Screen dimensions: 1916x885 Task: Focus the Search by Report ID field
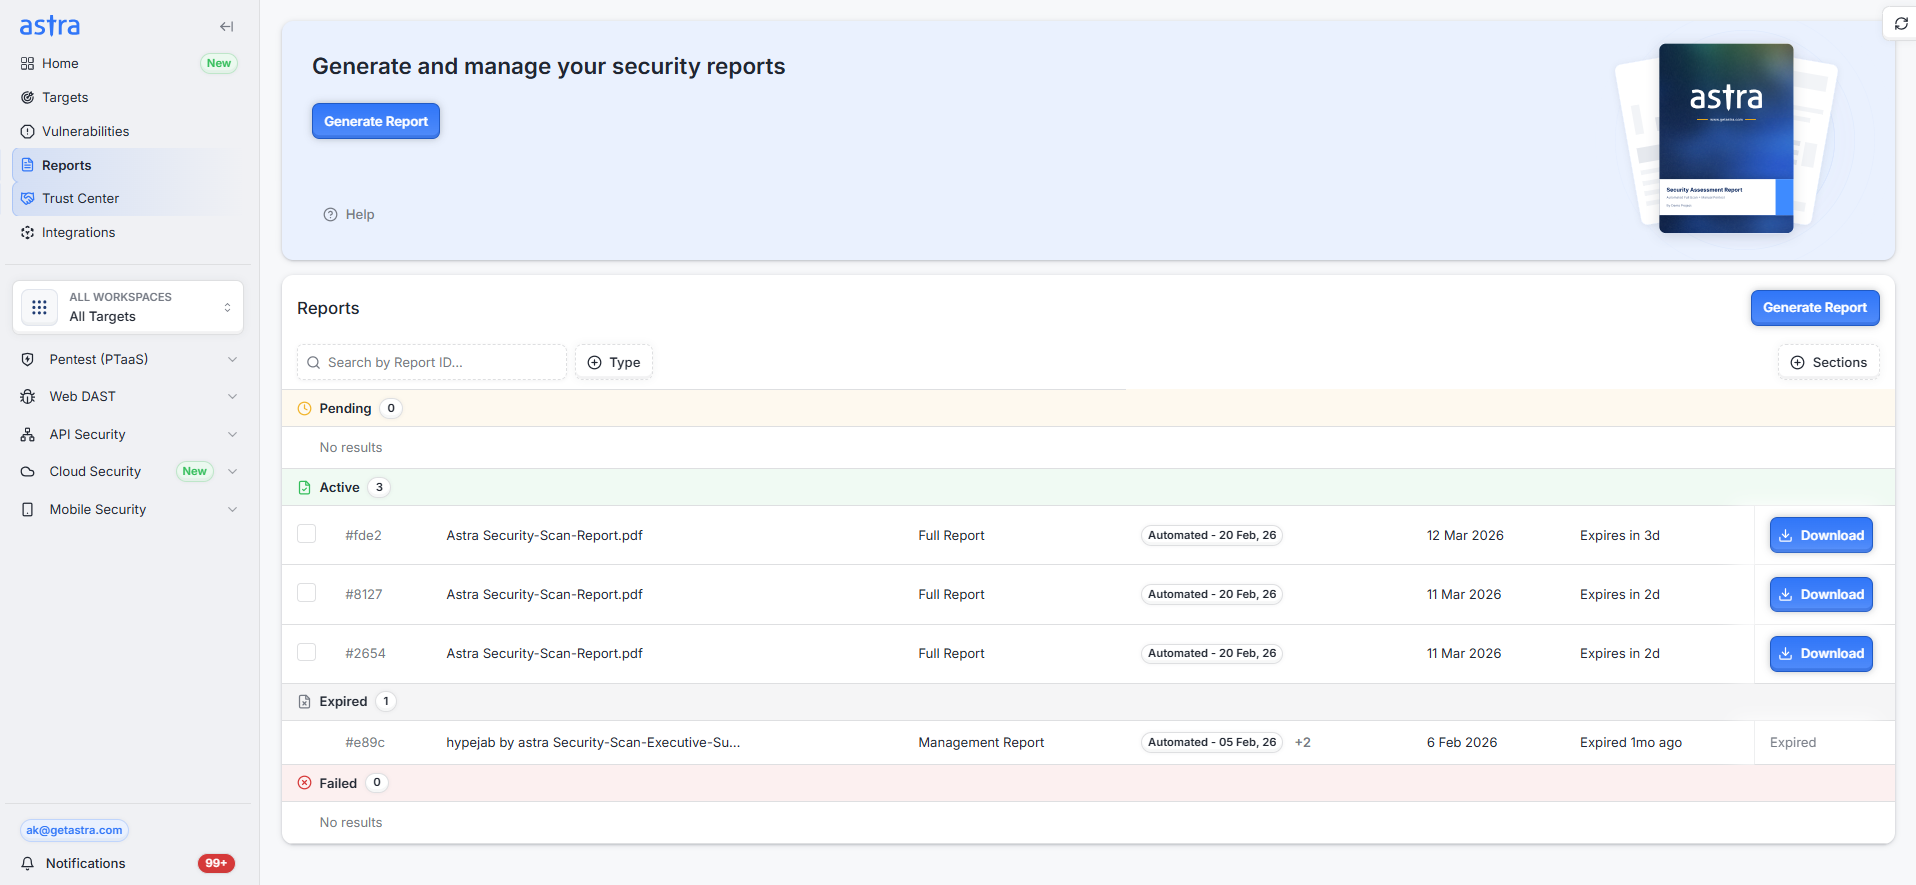click(432, 362)
